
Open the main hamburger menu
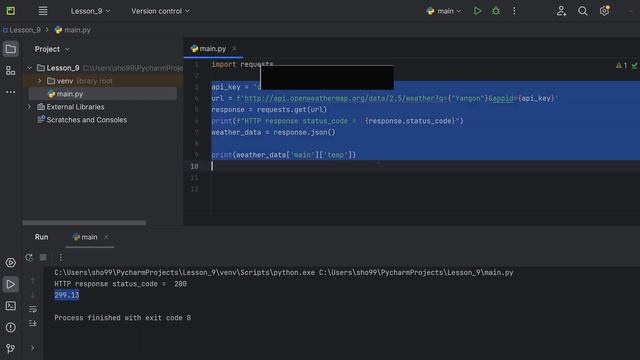(43, 11)
